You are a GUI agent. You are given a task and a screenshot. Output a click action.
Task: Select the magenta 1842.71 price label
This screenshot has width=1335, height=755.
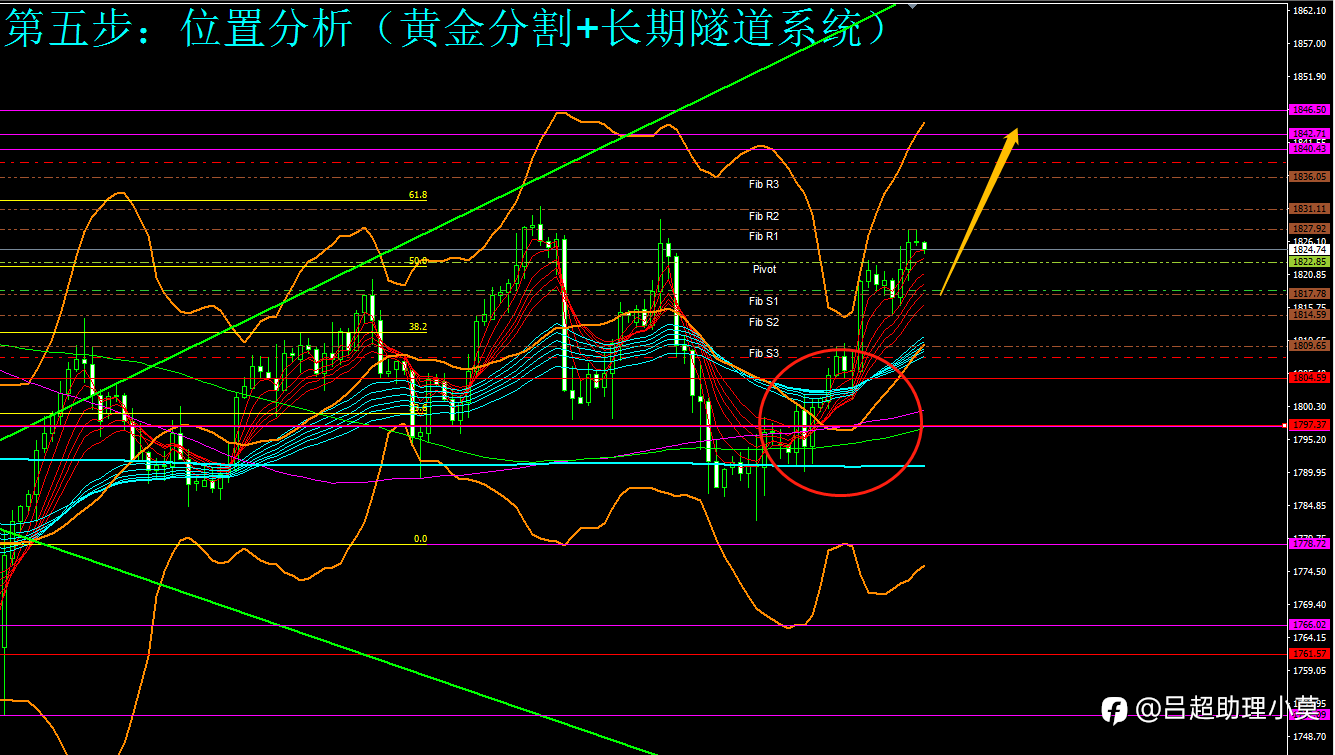(x=1309, y=133)
